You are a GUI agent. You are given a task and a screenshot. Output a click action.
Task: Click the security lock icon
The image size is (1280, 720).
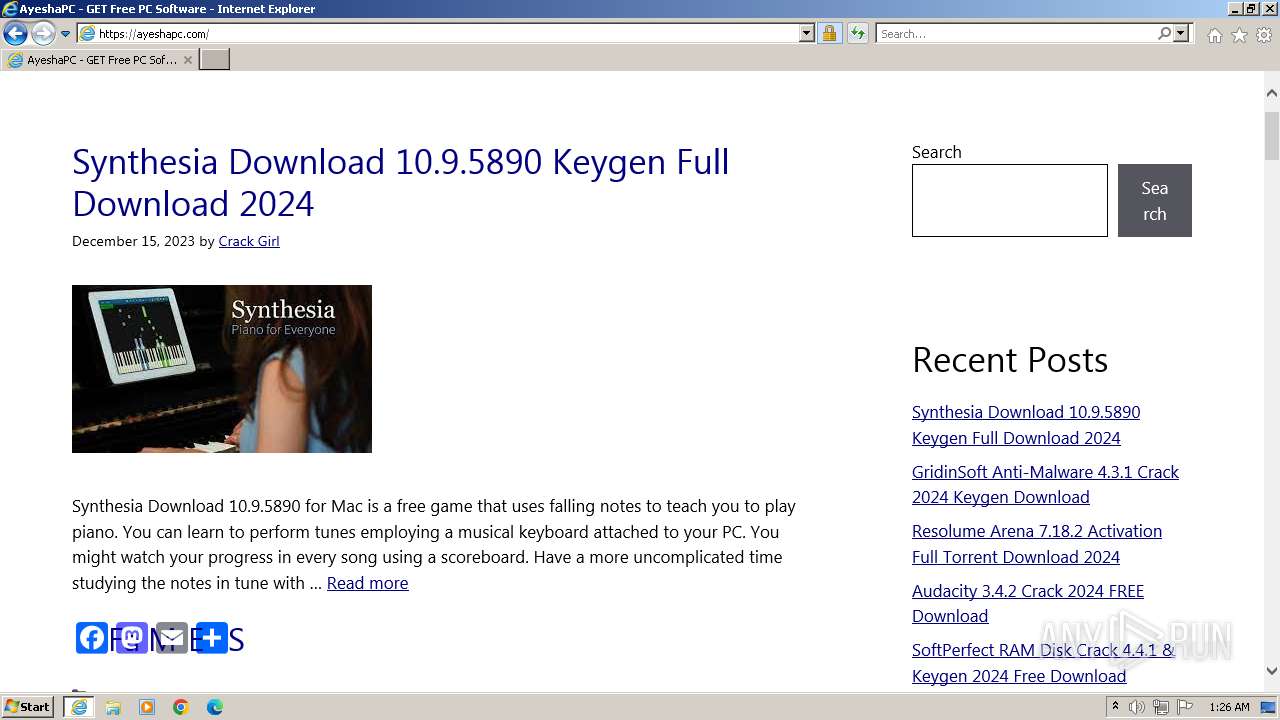tap(829, 33)
